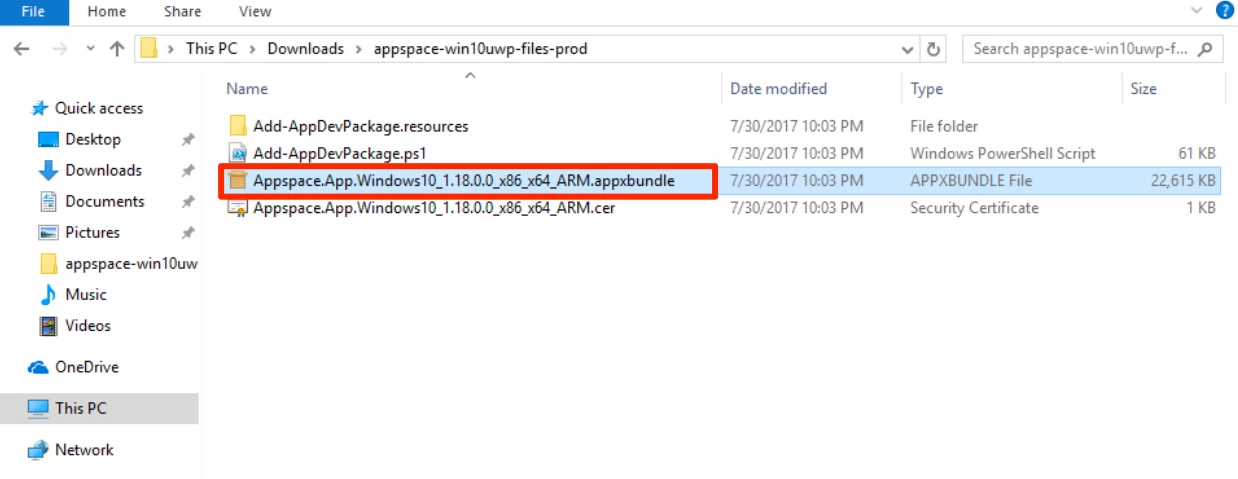1238x479 pixels.
Task: Select the appxbundle package file icon
Action: pos(238,181)
